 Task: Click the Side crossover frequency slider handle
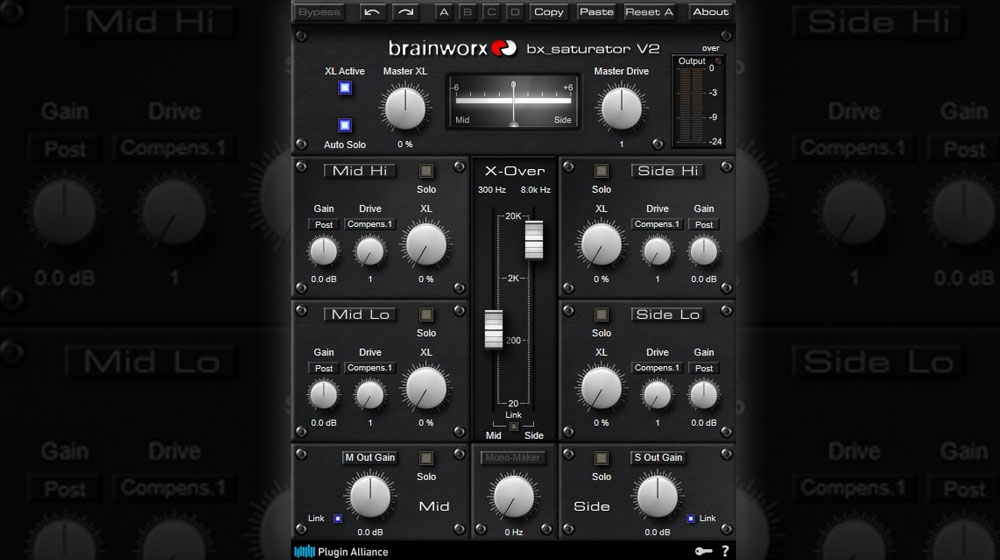(534, 240)
